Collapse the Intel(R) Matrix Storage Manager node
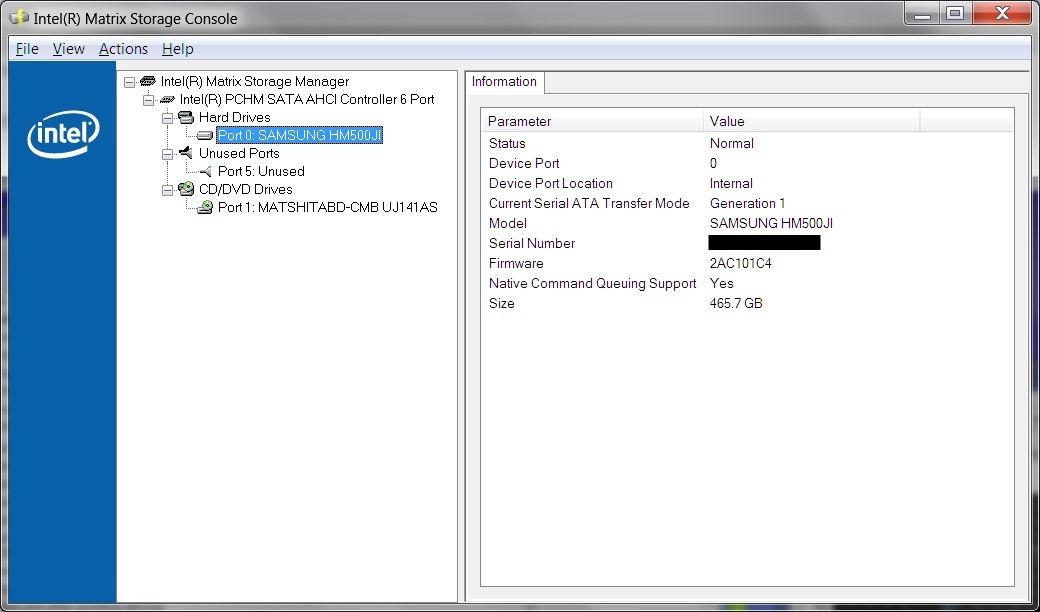This screenshot has width=1040, height=612. [129, 82]
